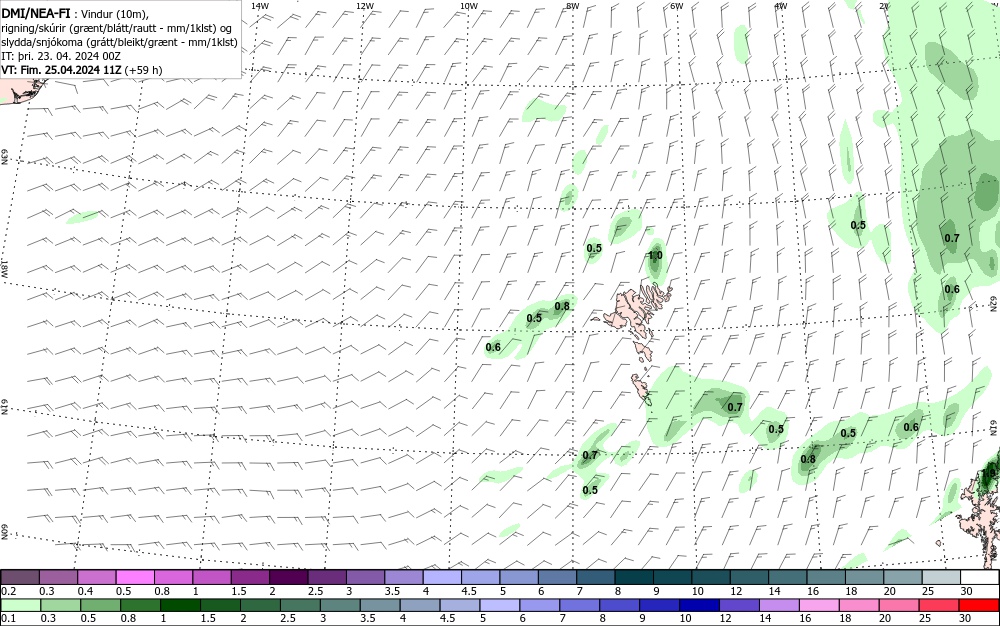This screenshot has height=626, width=1000.
Task: Click the white 30 swatch in snow legend
Action: coord(980,577)
